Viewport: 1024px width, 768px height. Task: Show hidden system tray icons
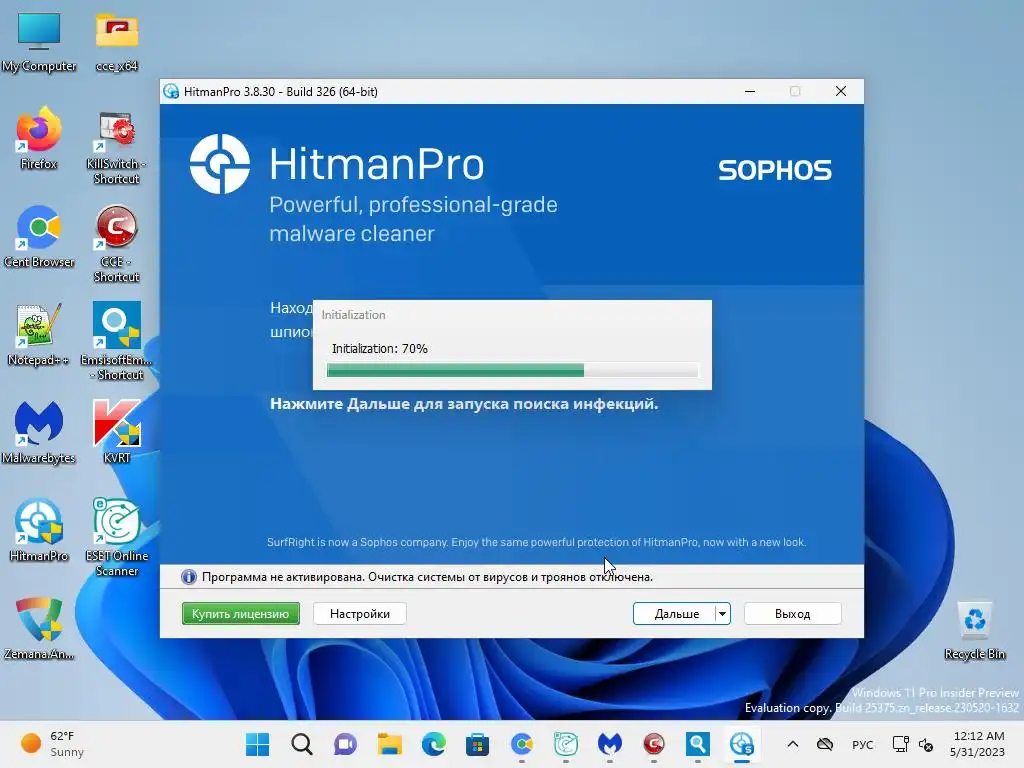[793, 744]
